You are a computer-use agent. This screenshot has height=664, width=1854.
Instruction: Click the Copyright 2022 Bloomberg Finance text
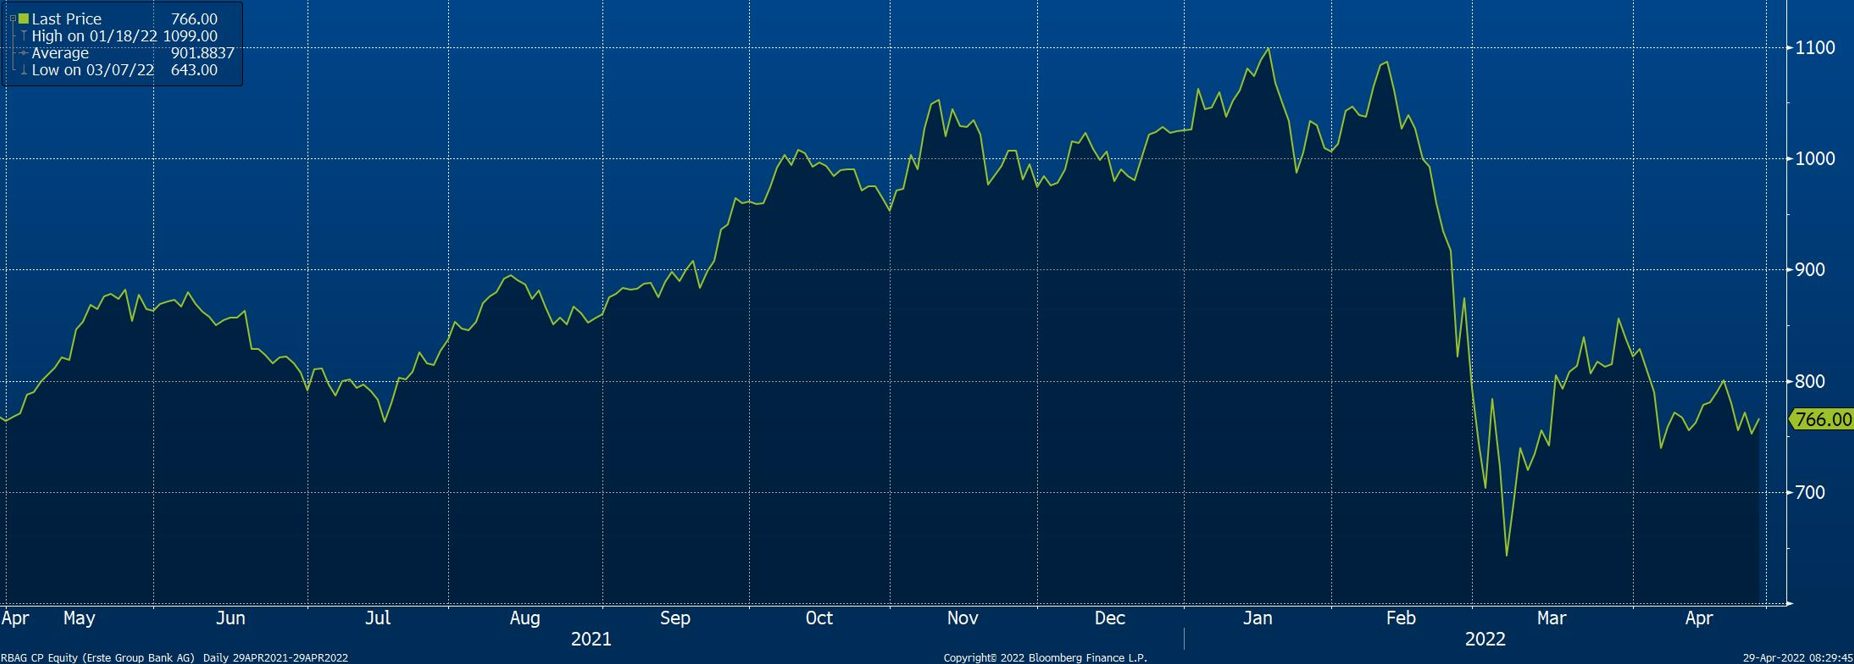click(x=1045, y=658)
